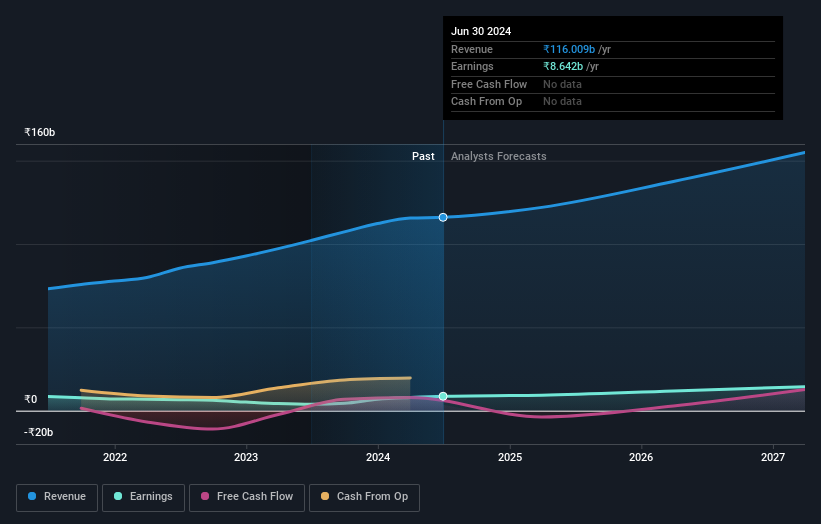Click the -₹20b y-axis label
Viewport: 821px width, 524px height.
click(39, 432)
